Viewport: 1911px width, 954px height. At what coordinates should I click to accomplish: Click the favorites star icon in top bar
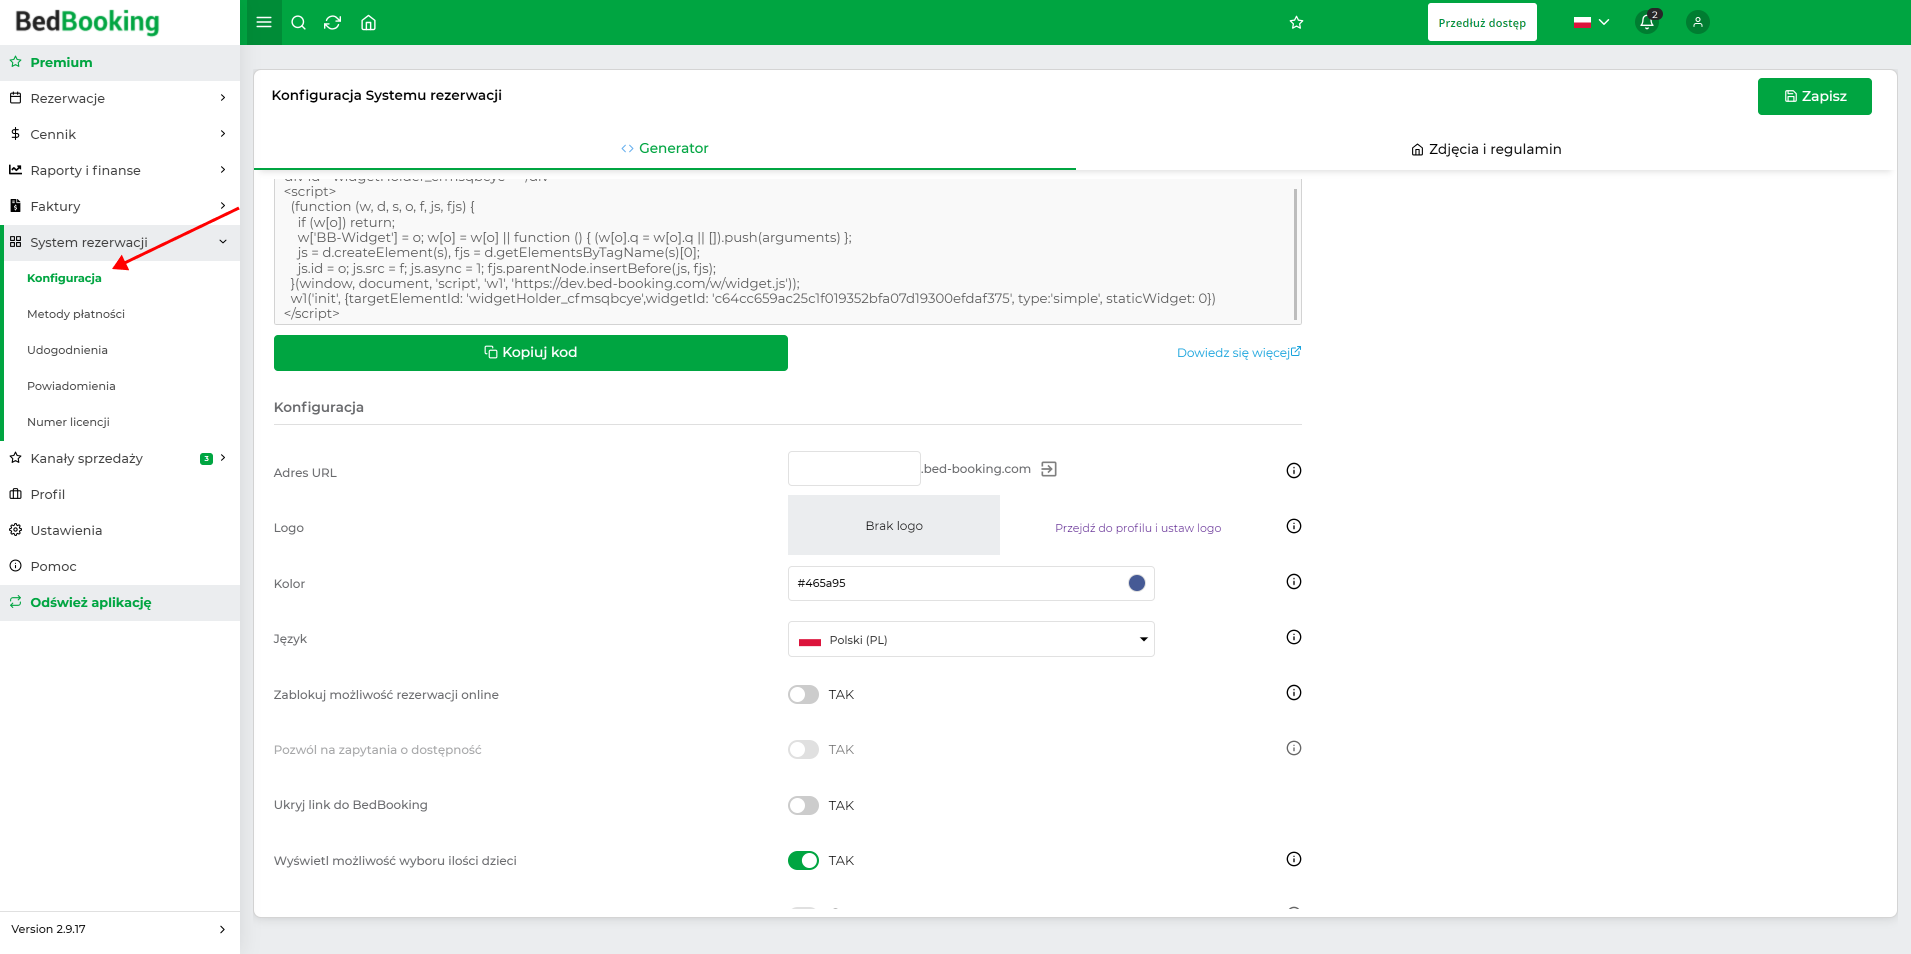[1296, 22]
